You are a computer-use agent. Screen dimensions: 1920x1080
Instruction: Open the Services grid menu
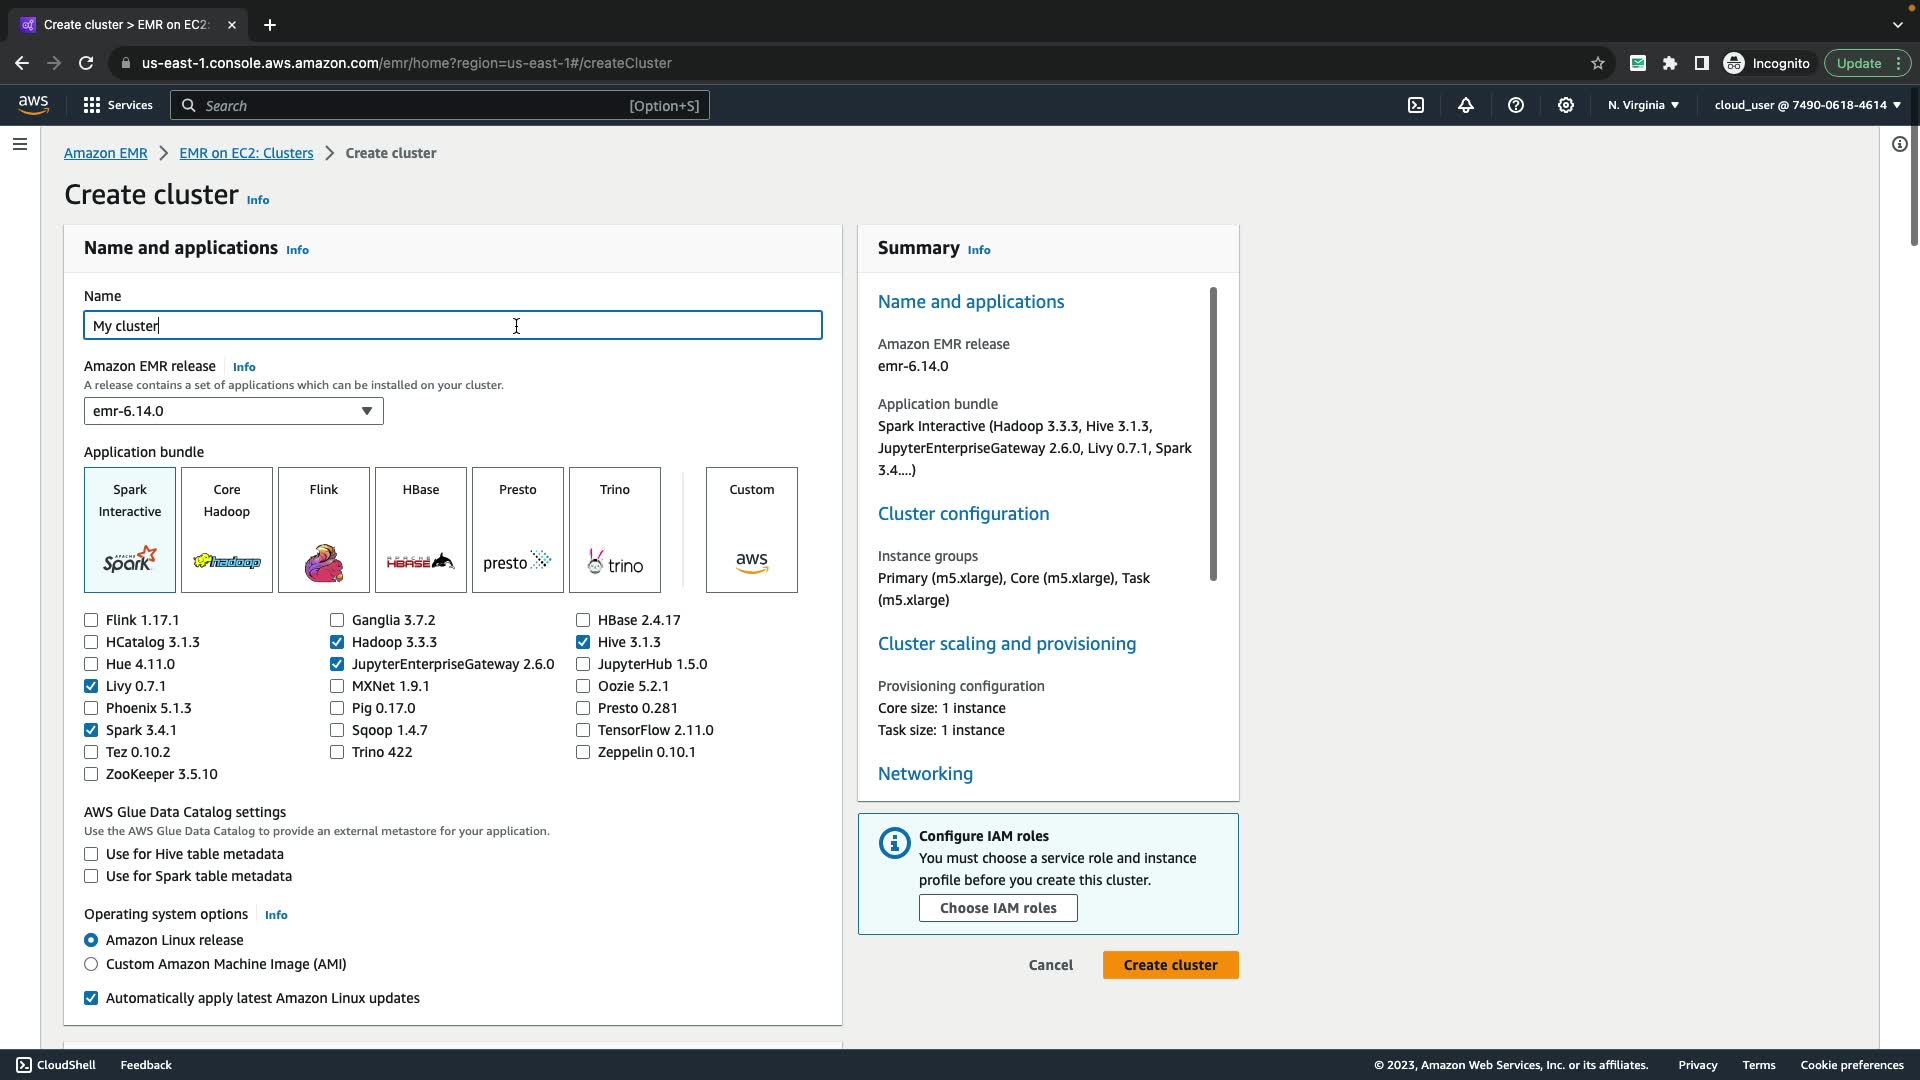coord(117,105)
